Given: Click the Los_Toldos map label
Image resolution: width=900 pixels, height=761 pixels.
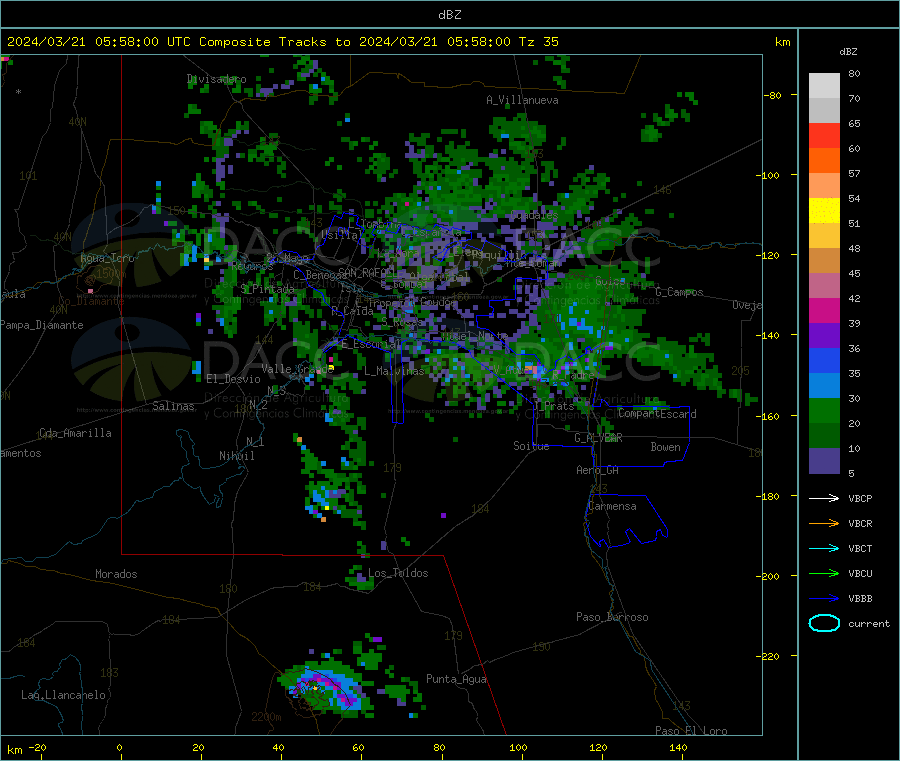Looking at the screenshot, I should click(398, 573).
